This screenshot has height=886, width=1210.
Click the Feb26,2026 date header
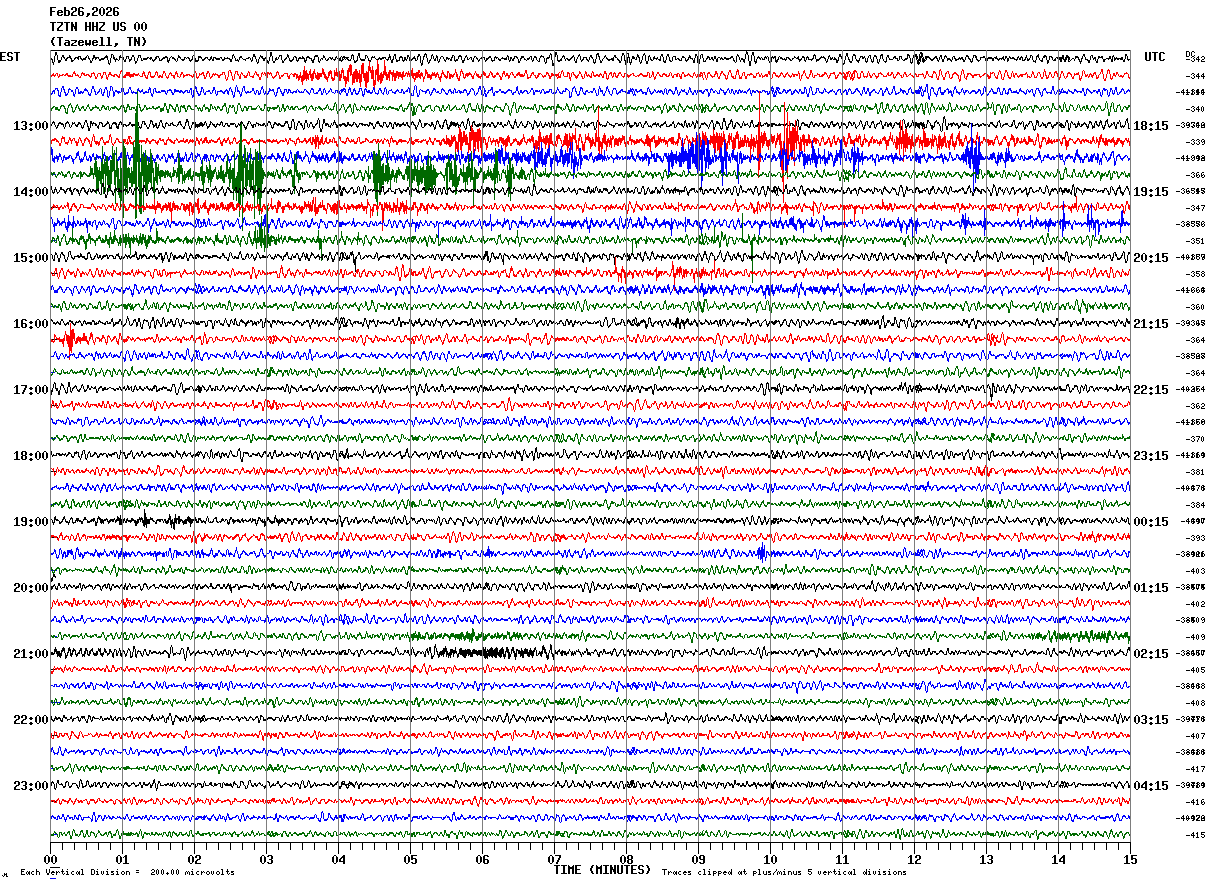[x=84, y=12]
